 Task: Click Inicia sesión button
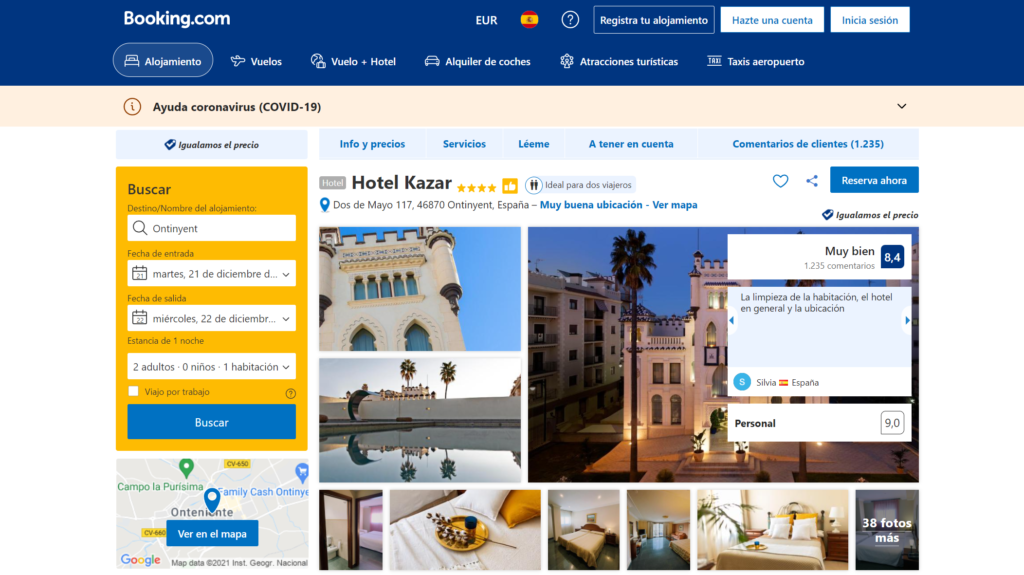[x=870, y=20]
